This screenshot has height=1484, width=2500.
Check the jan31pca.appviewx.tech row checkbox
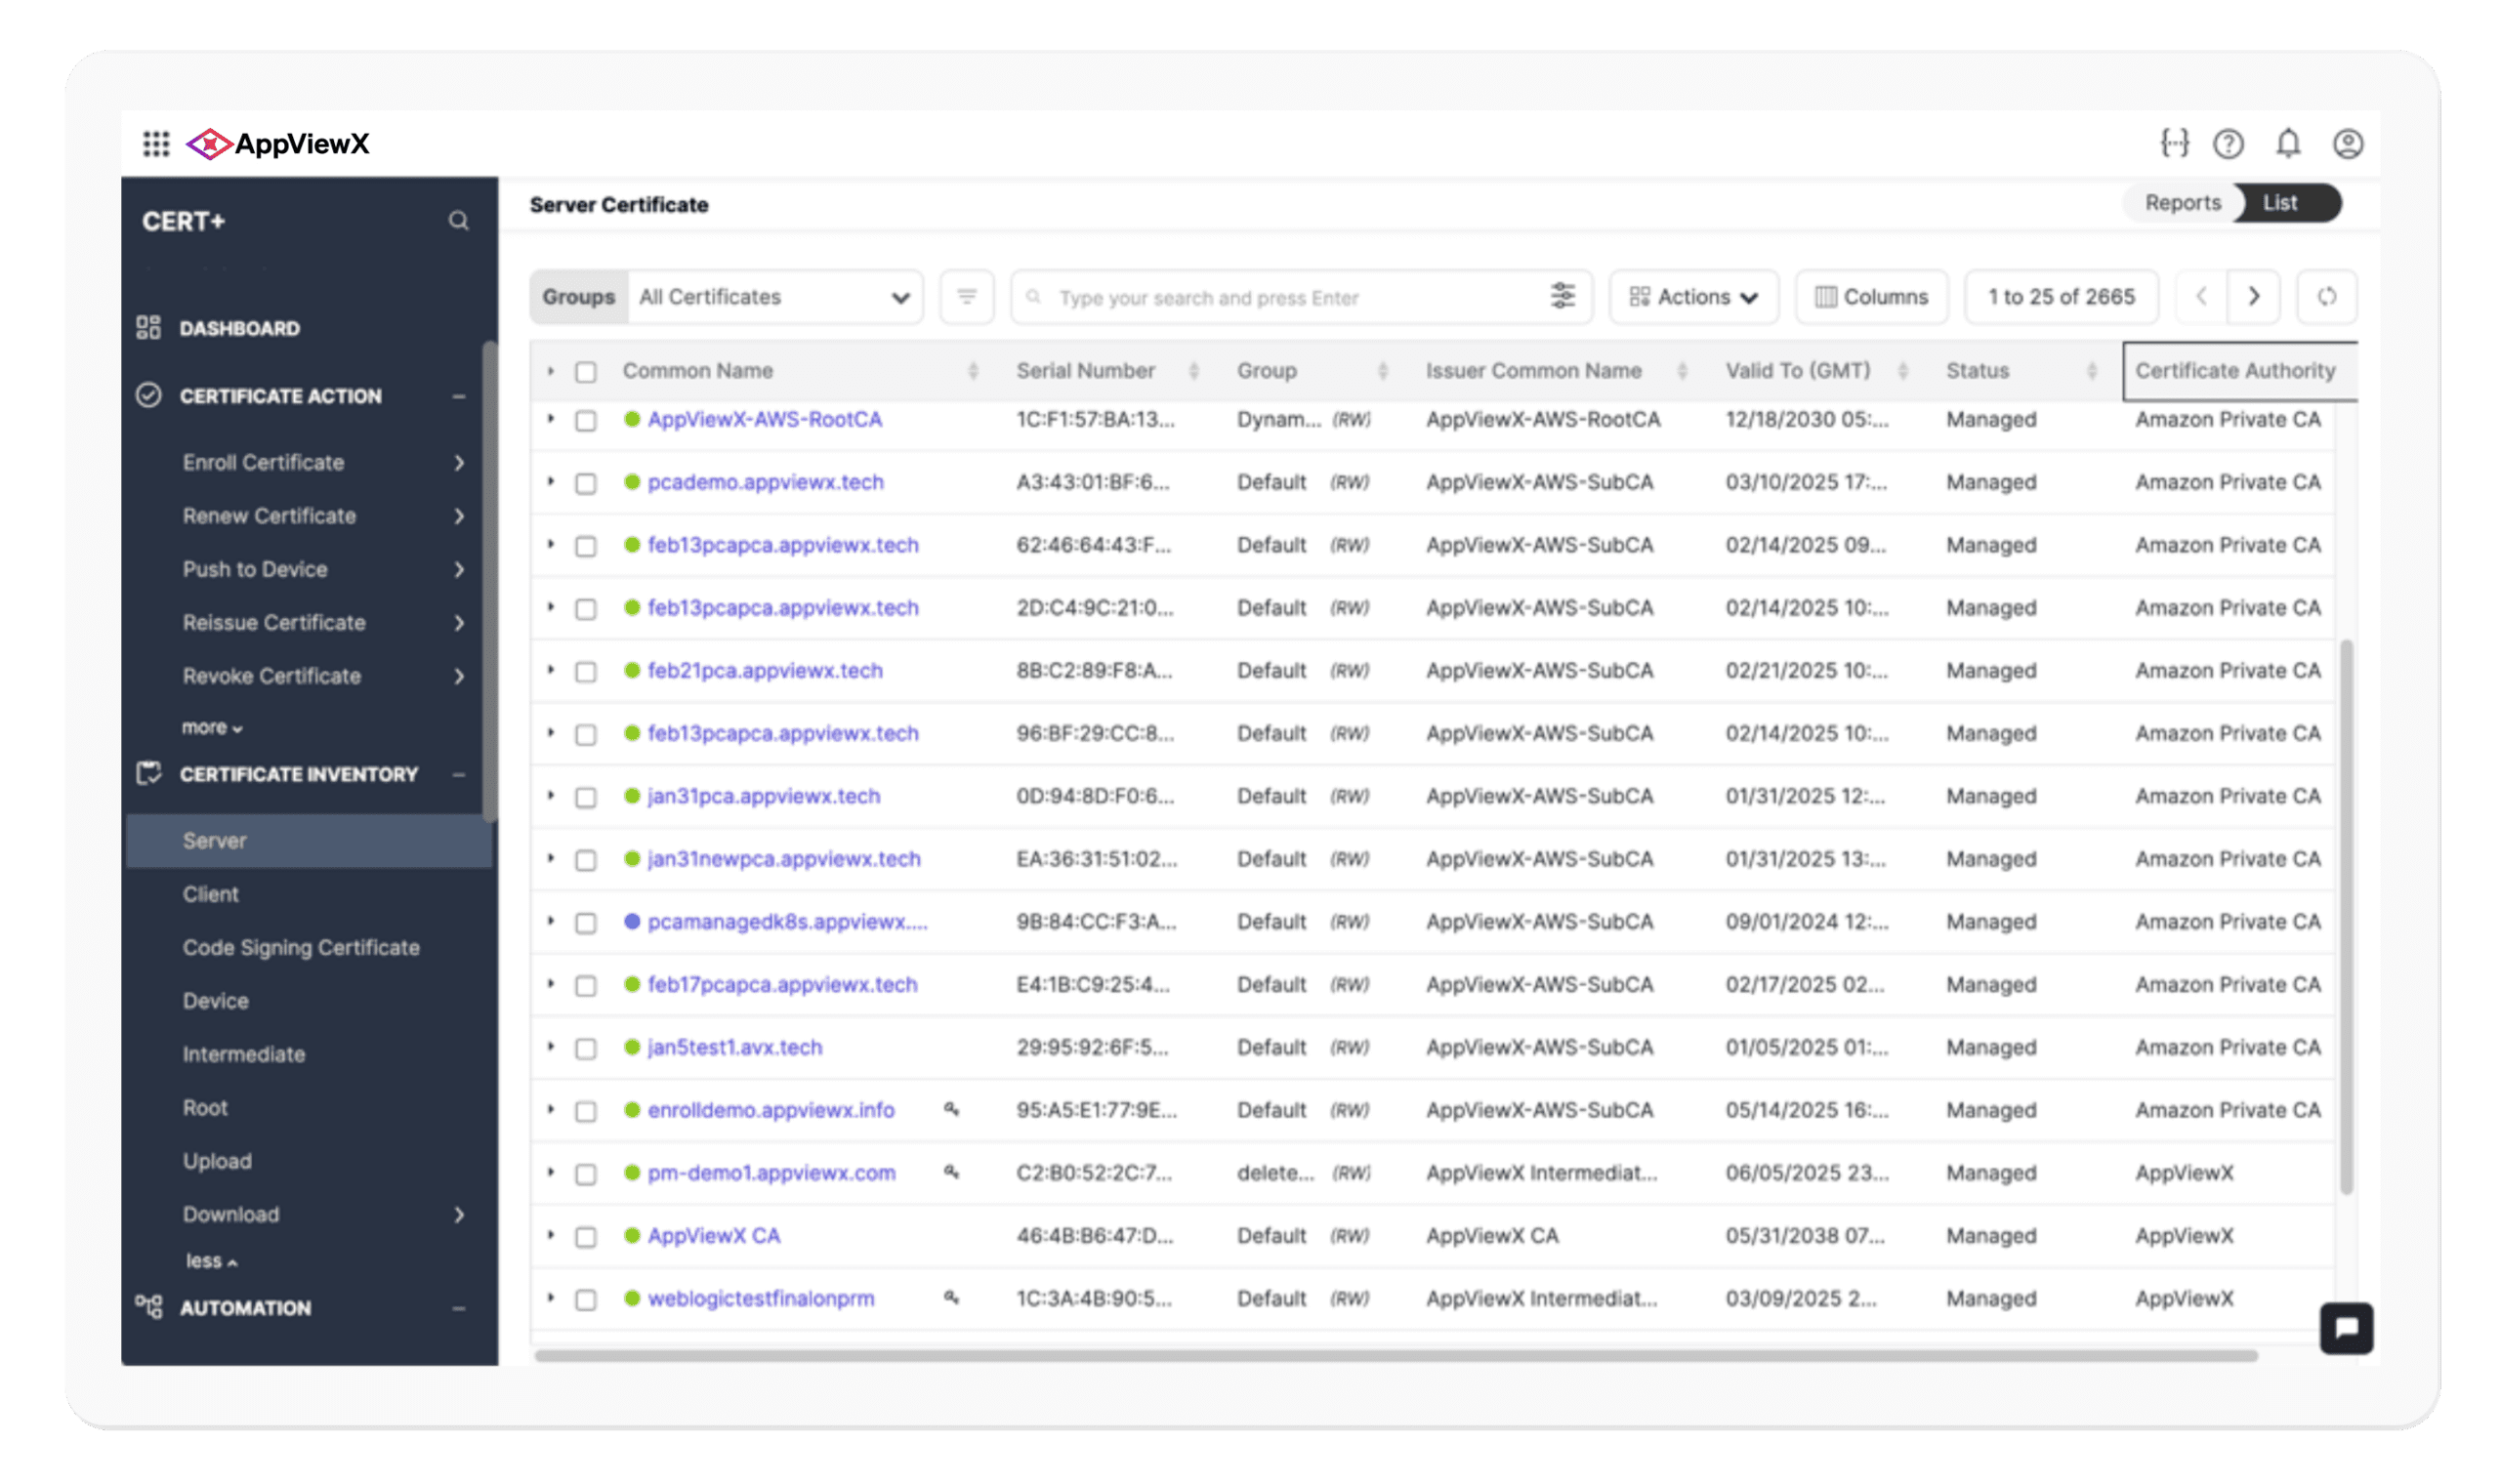(x=586, y=798)
